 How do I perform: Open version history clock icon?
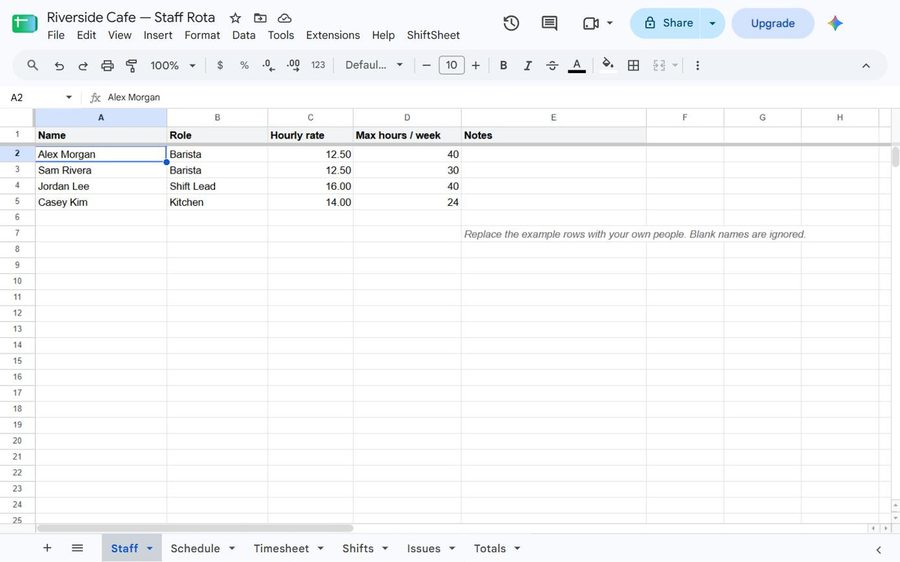[x=511, y=23]
